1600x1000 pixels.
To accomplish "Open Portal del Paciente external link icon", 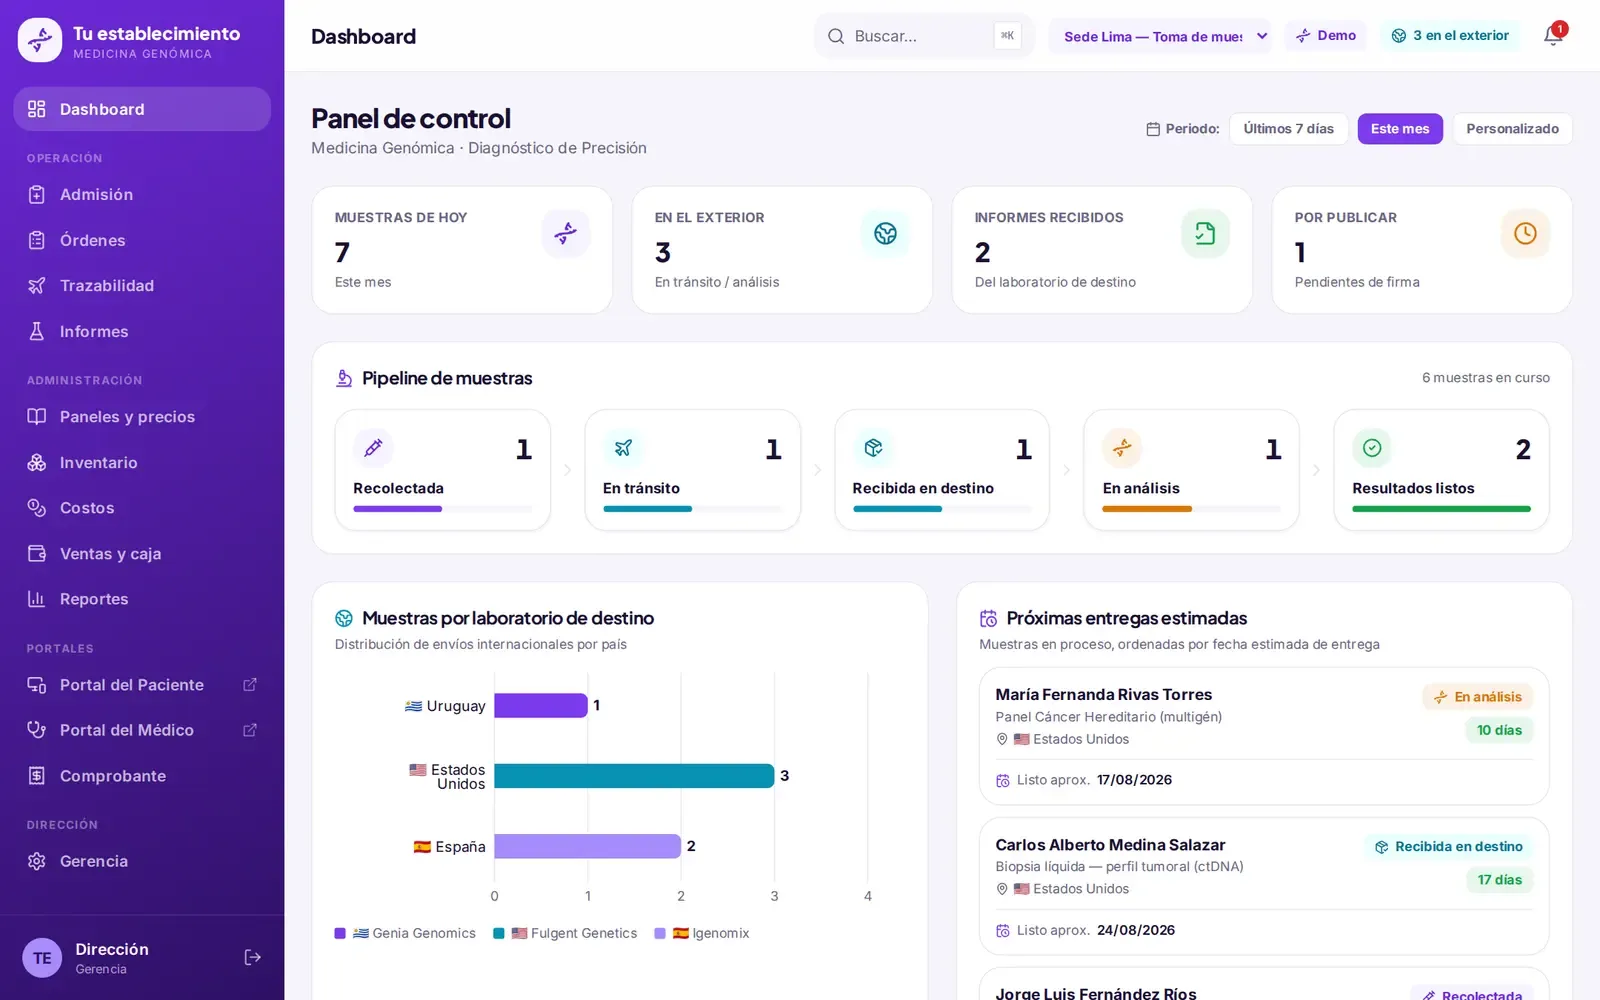I will [x=250, y=685].
